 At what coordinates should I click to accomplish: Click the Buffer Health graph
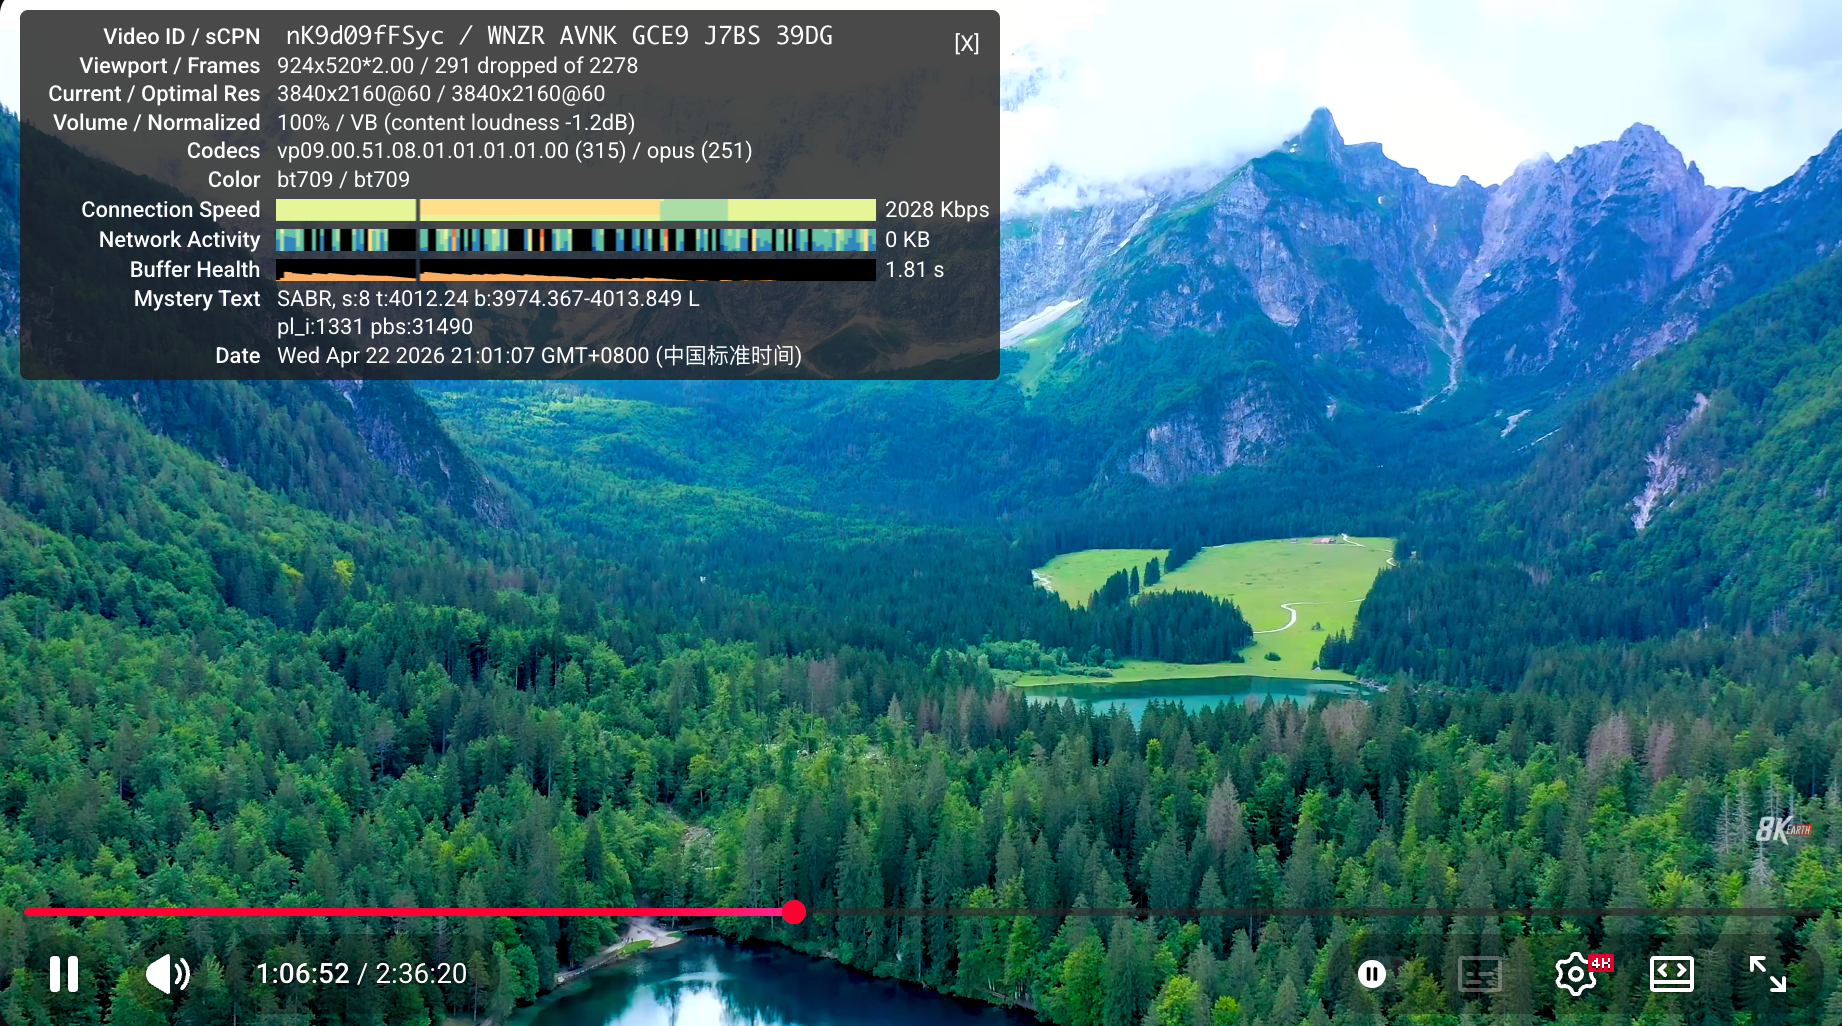tap(575, 270)
